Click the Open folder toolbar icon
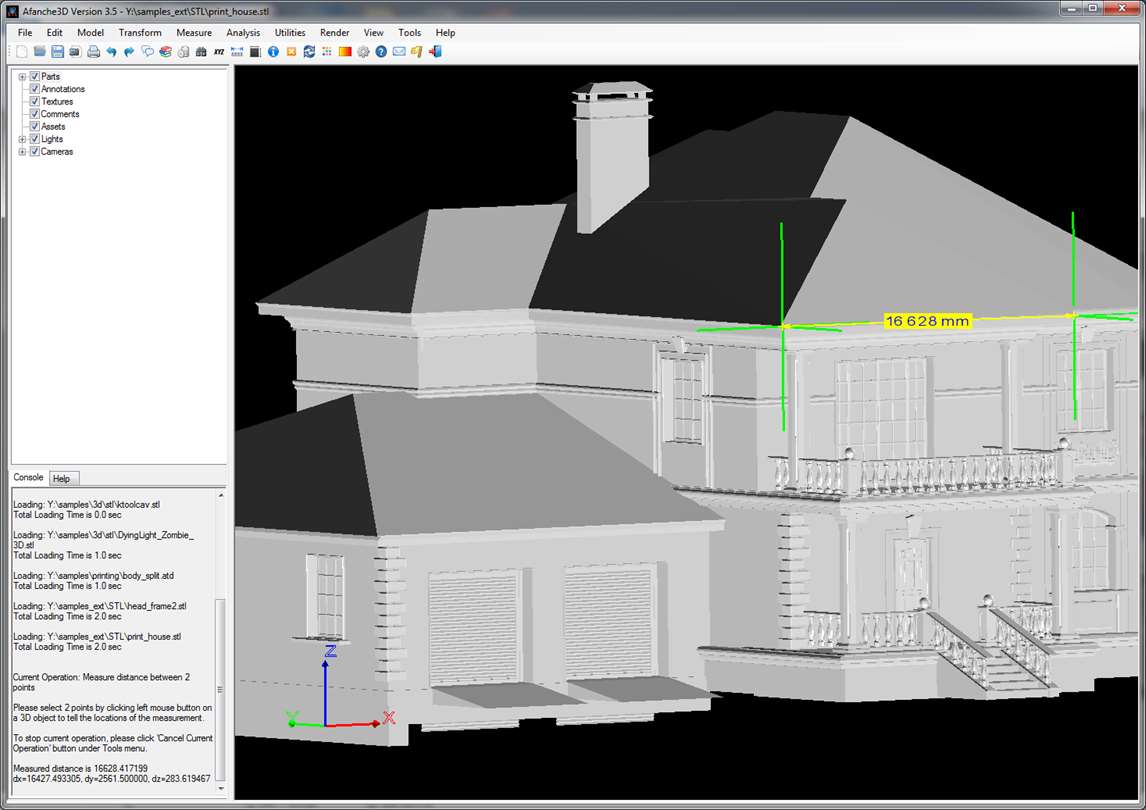This screenshot has width=1146, height=810. pyautogui.click(x=39, y=52)
